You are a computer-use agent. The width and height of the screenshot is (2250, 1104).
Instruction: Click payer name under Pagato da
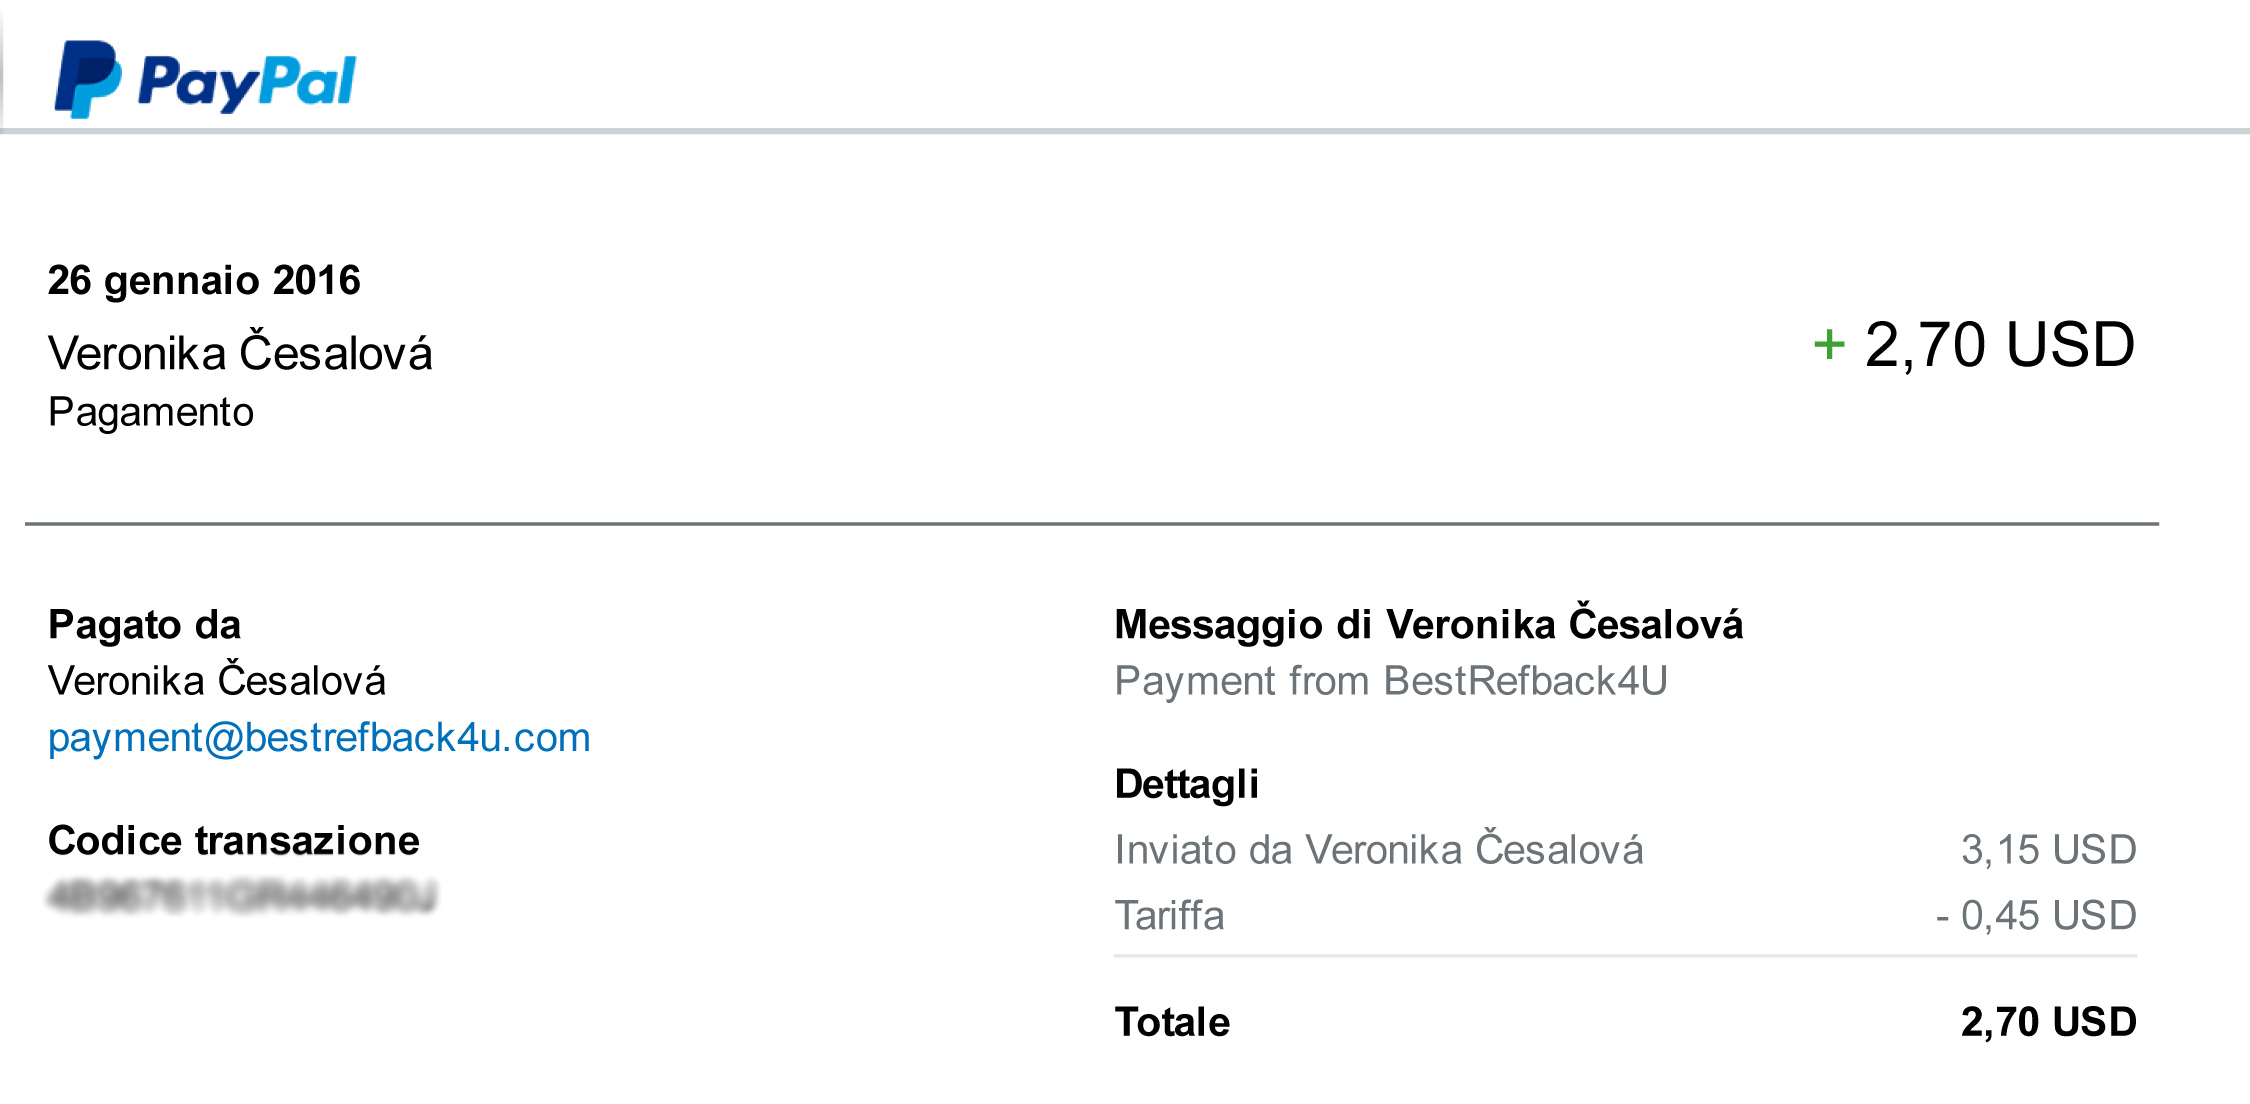(217, 681)
